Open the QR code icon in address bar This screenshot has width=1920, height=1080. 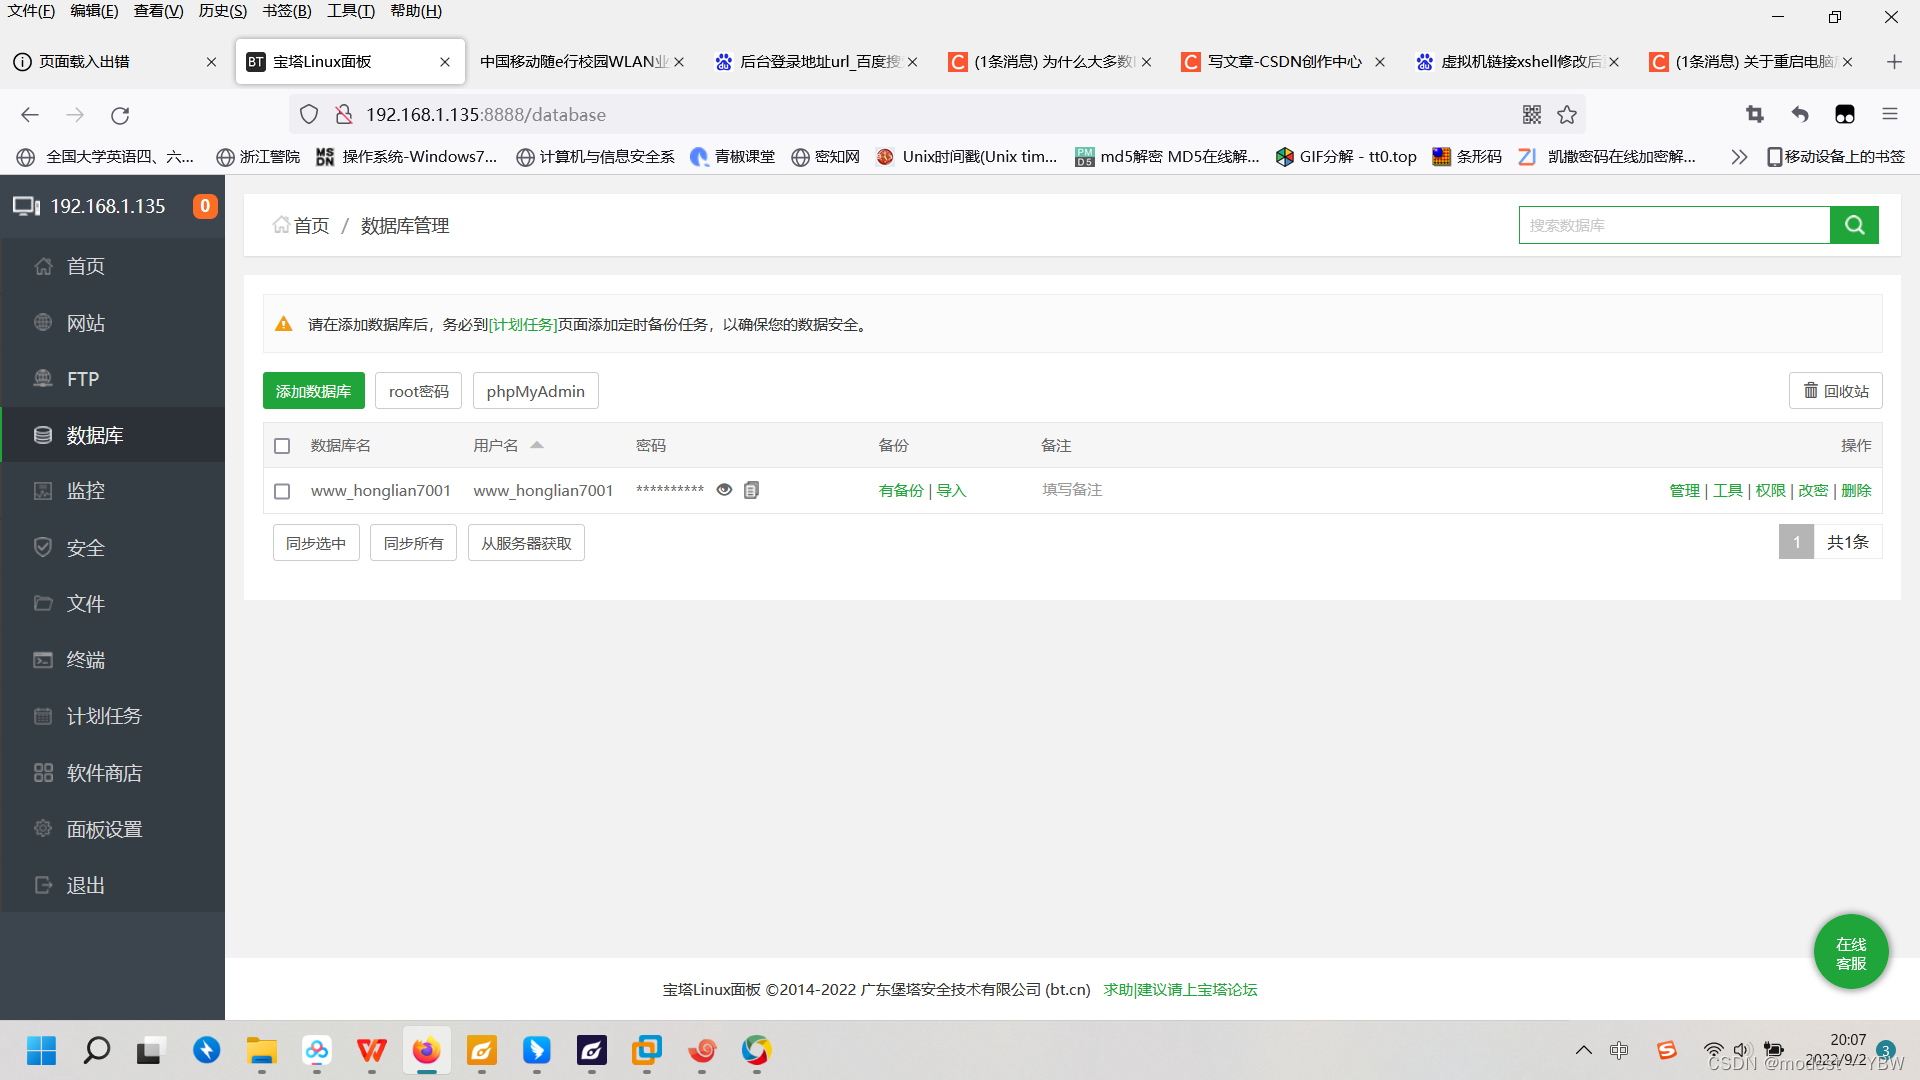1531,115
